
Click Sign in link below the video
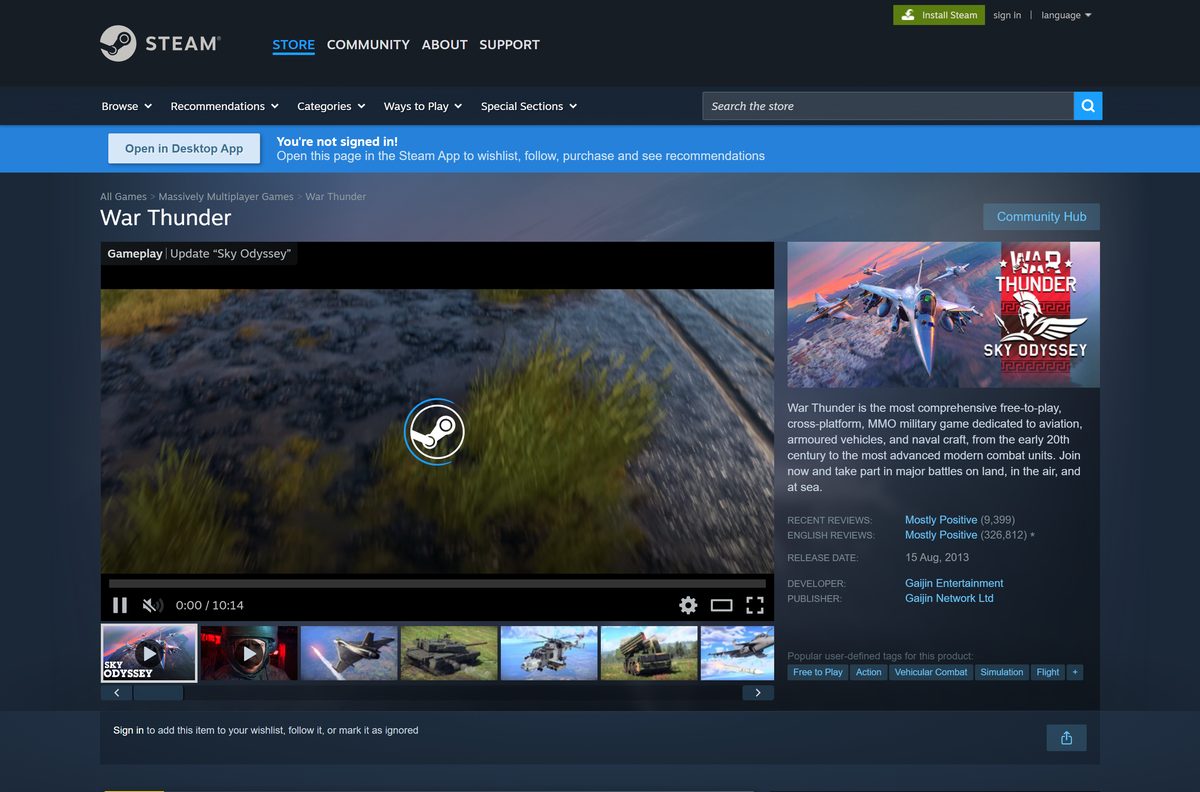point(128,730)
